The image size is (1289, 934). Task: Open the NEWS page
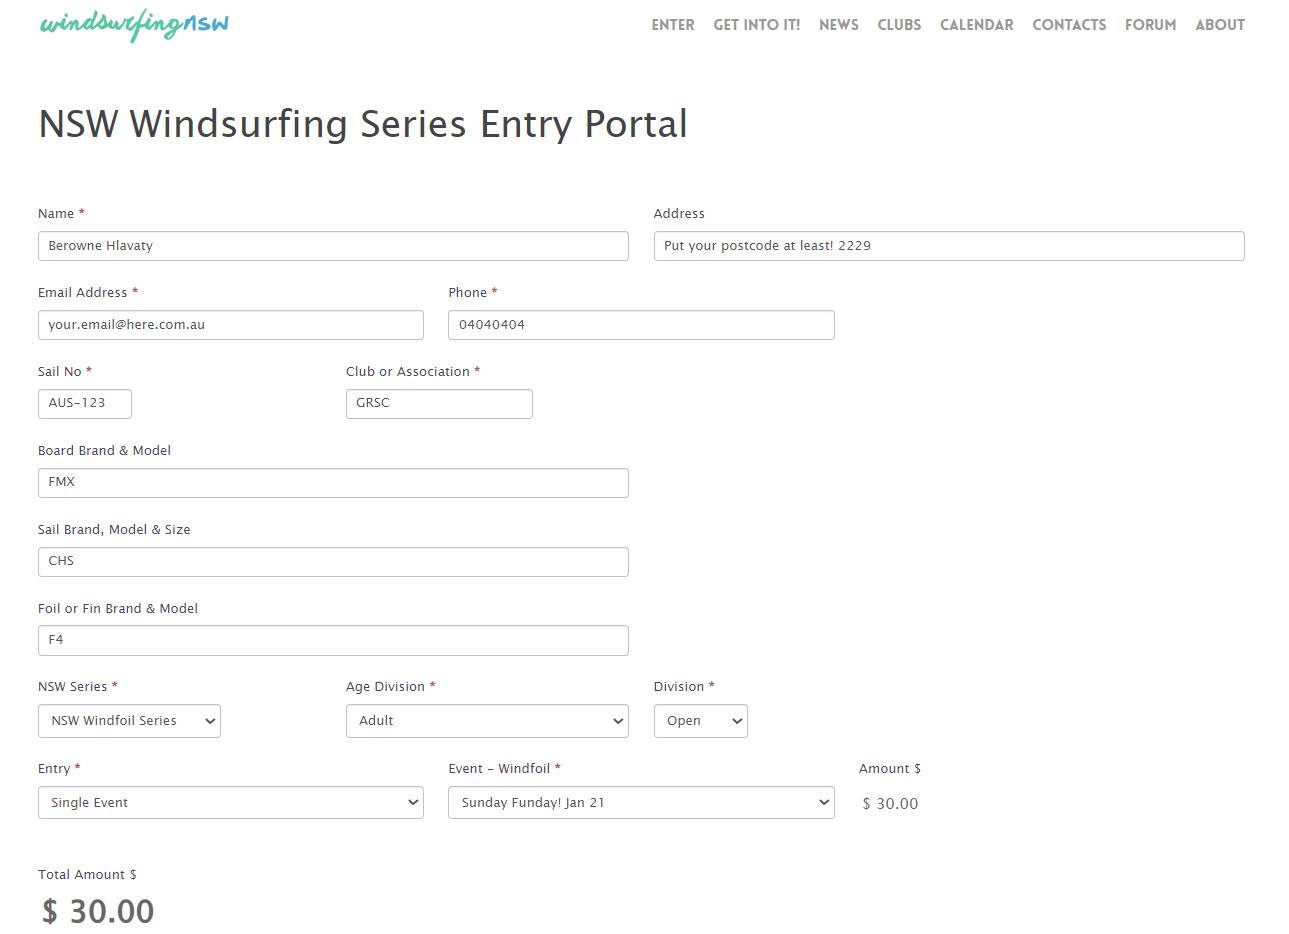(838, 25)
